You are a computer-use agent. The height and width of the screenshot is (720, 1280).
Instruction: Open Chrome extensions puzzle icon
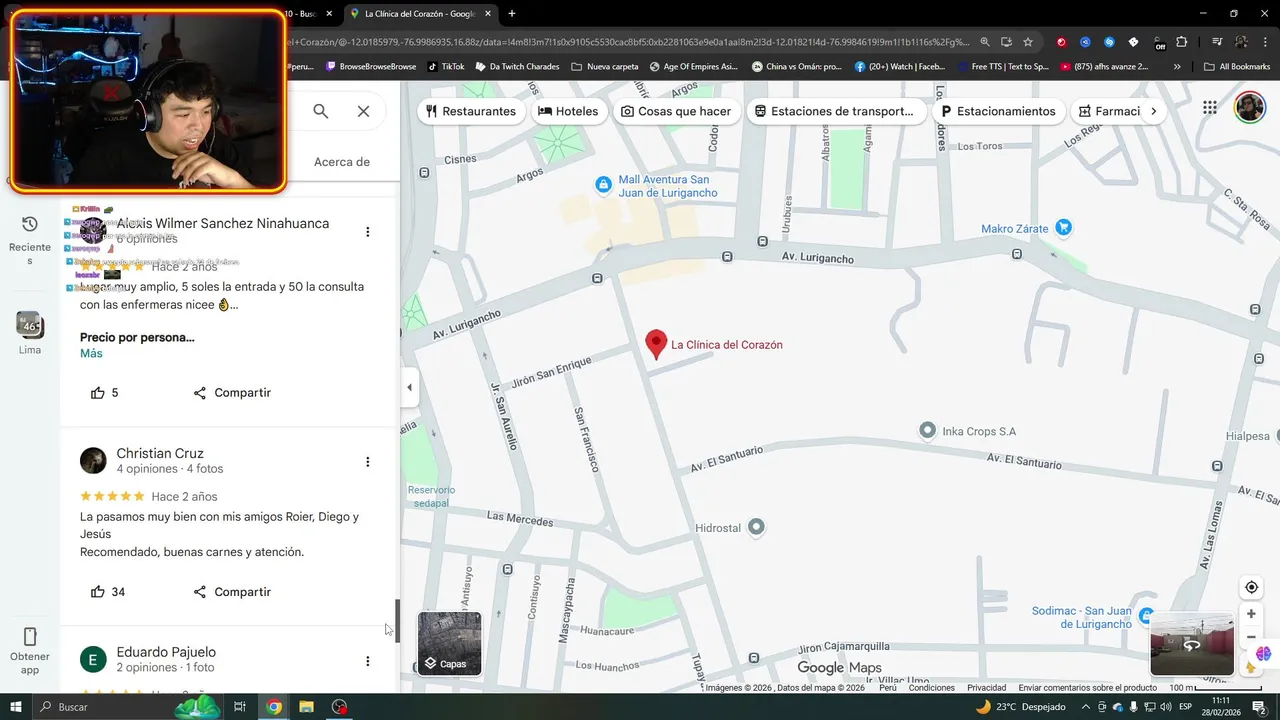point(1182,42)
